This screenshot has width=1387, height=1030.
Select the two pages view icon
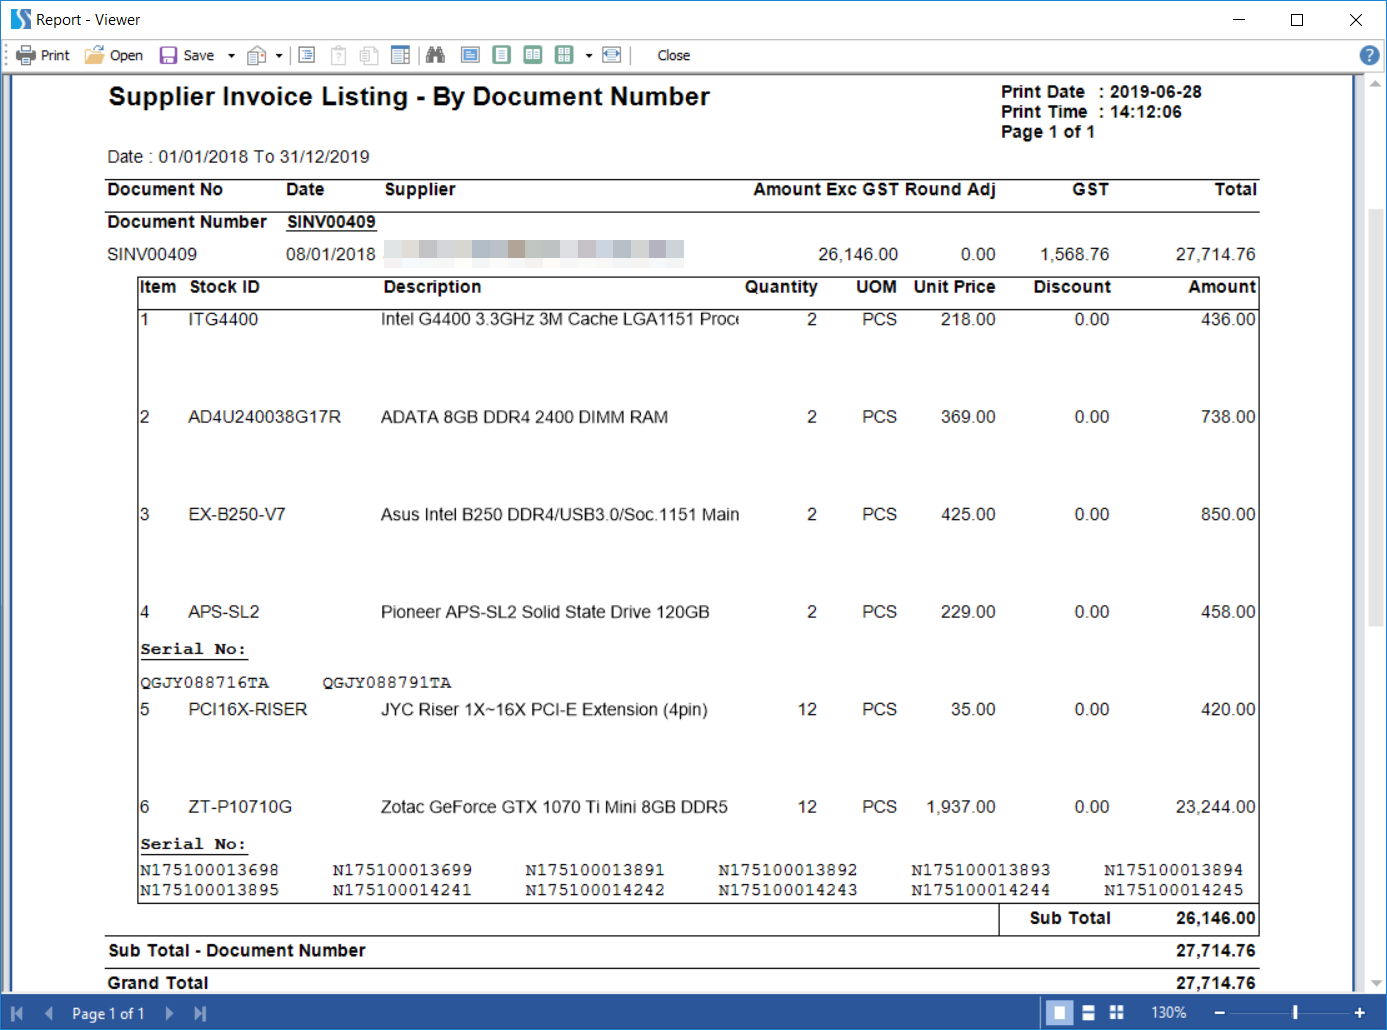coord(533,55)
